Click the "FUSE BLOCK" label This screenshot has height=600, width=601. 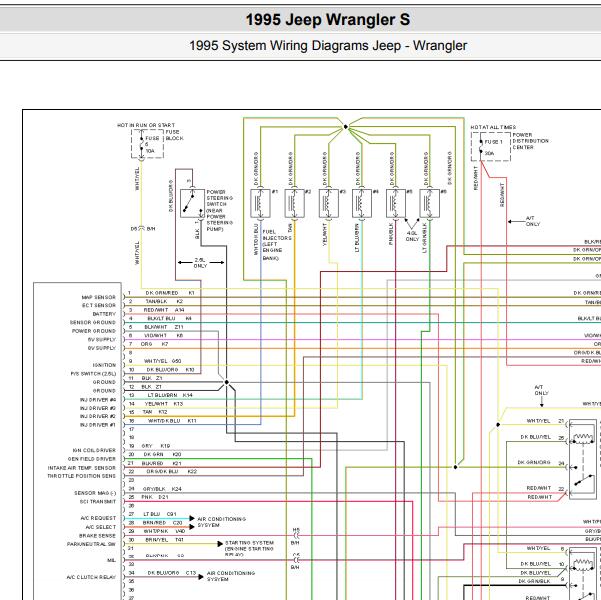tap(174, 135)
